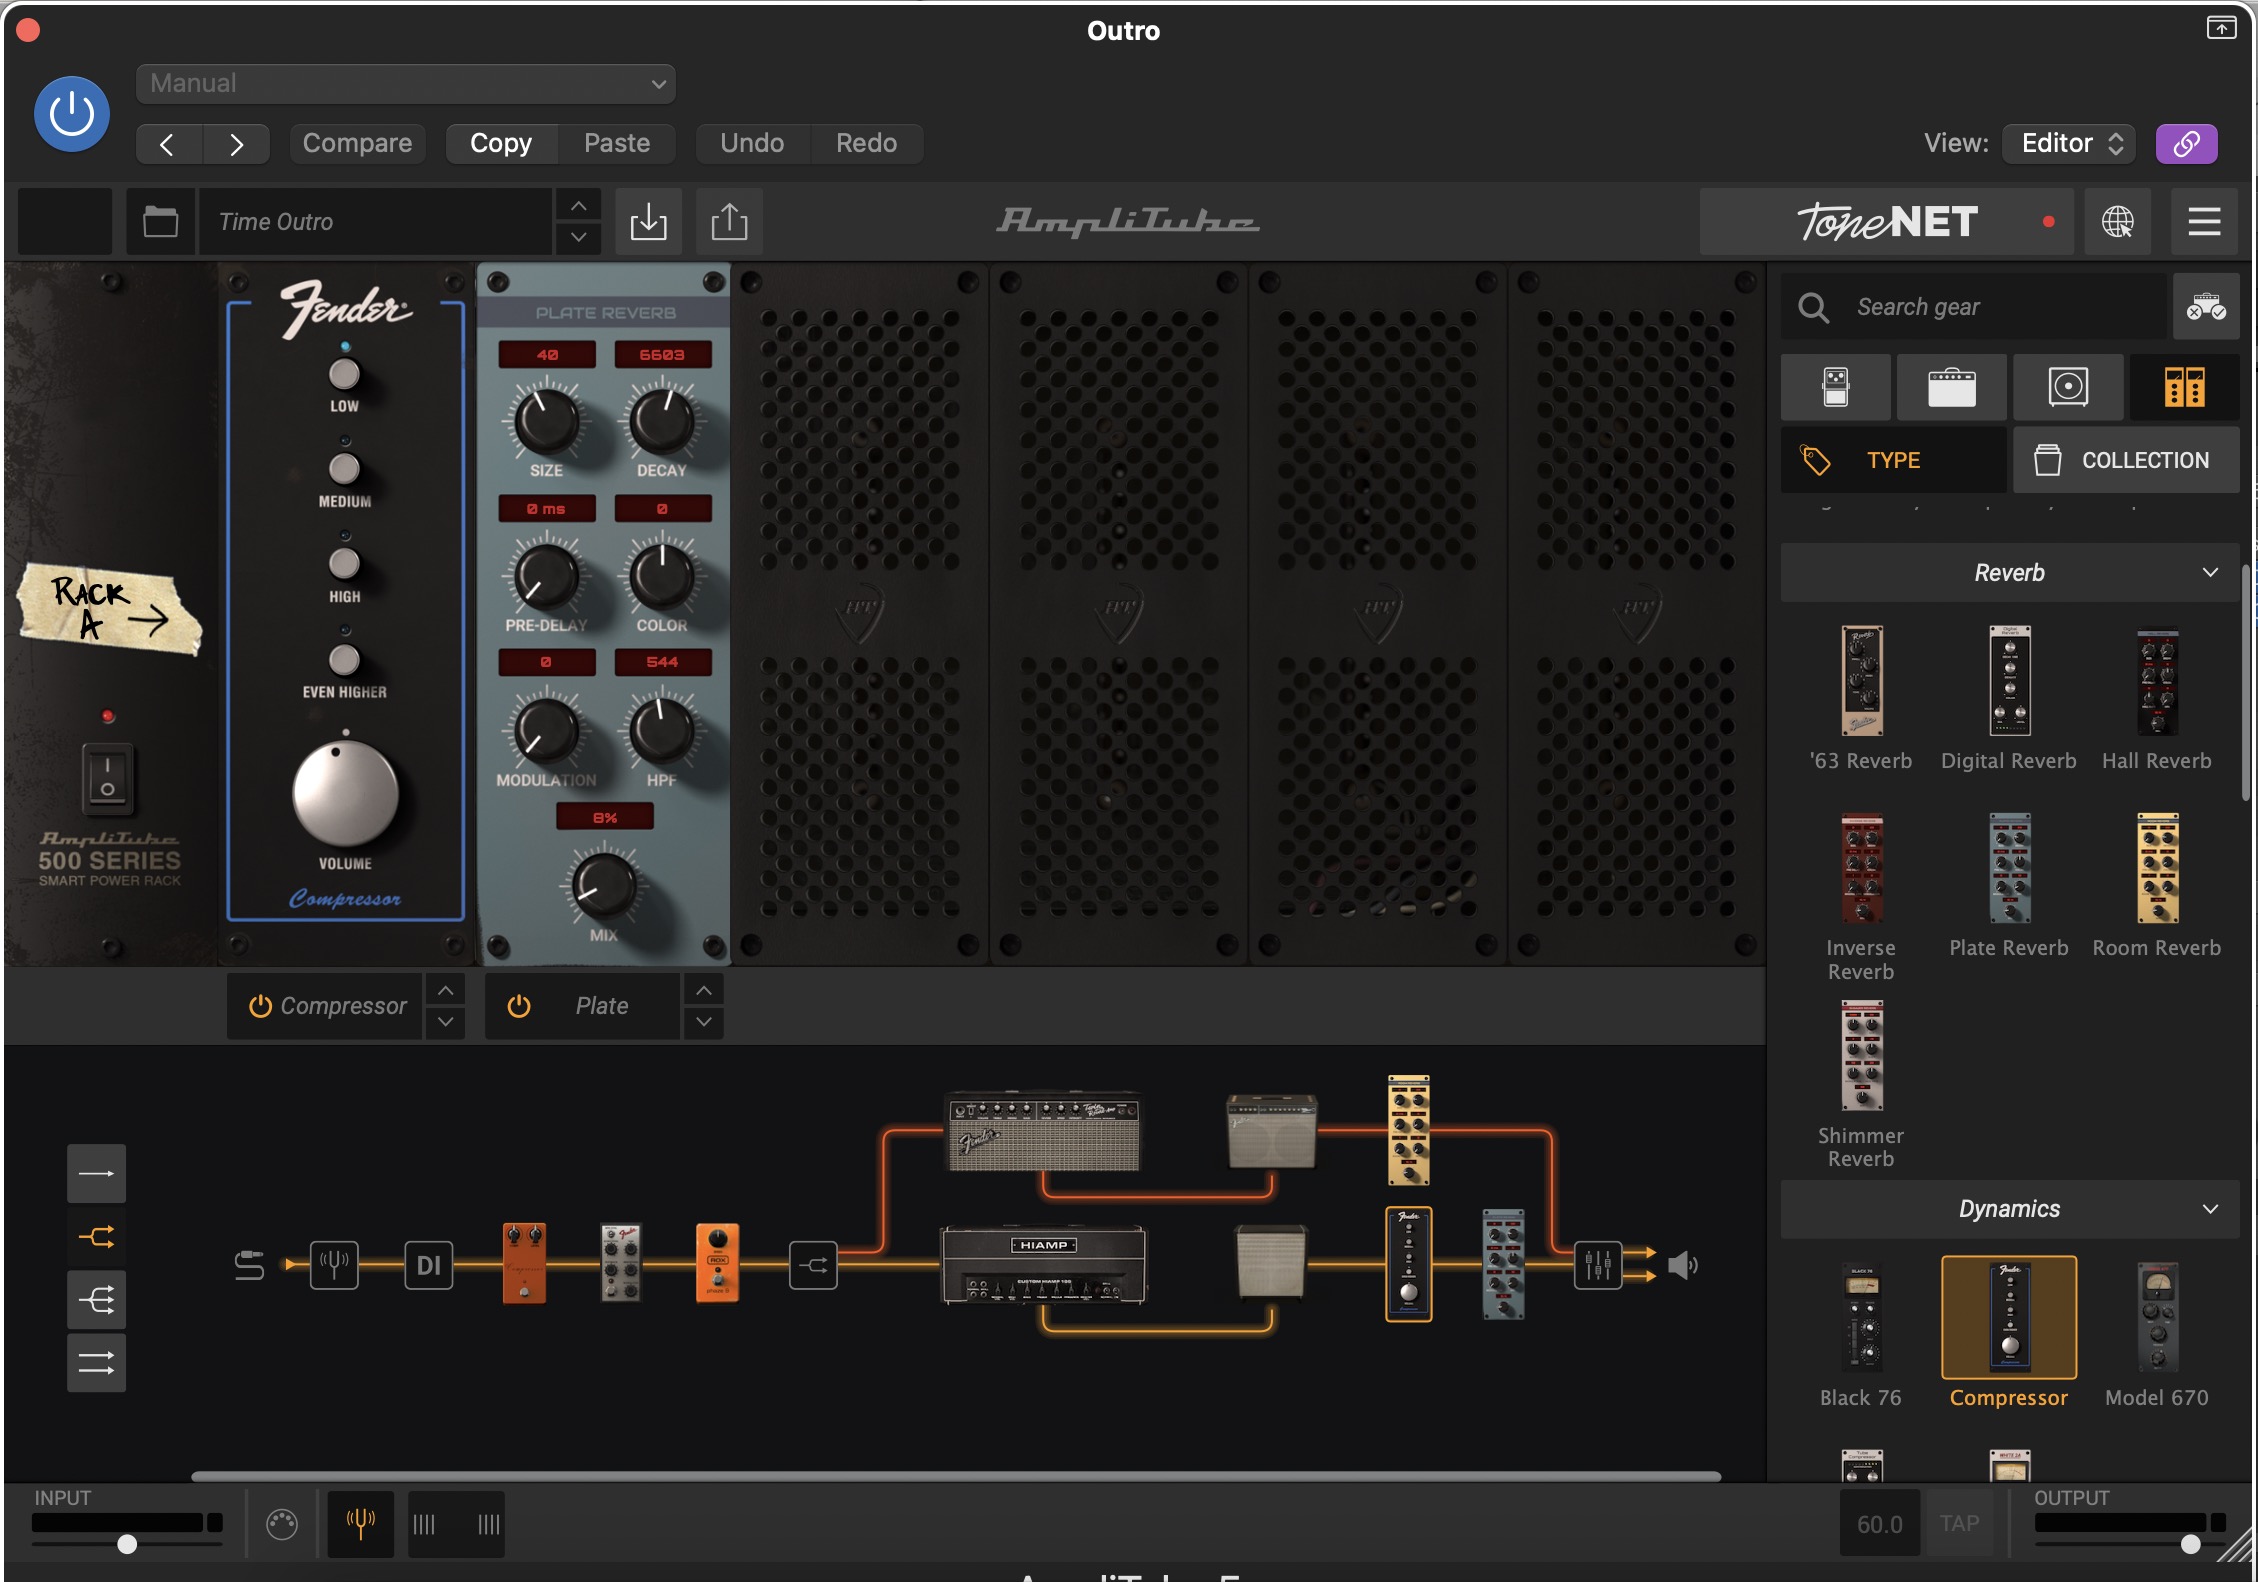Flip the rack power rocker switch
The height and width of the screenshot is (1582, 2258).
click(x=107, y=777)
